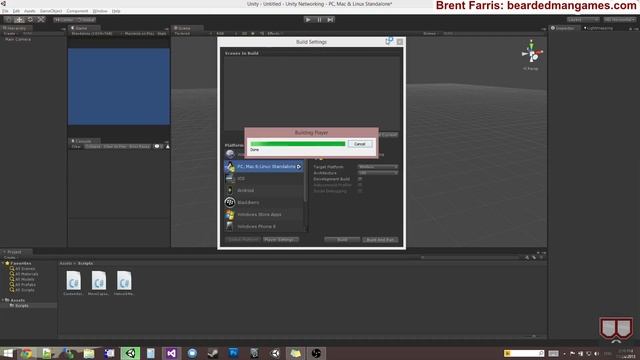
Task: Open Steam from the taskbar
Action: click(x=213, y=353)
